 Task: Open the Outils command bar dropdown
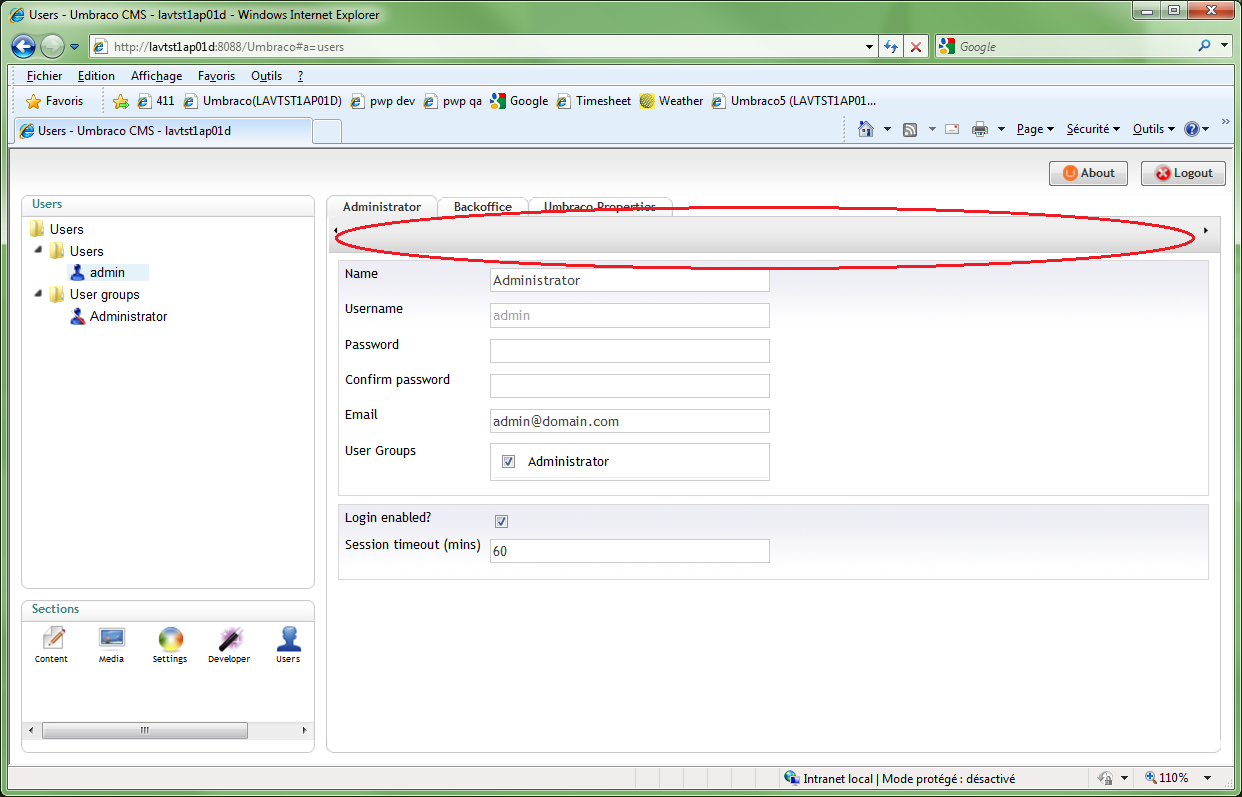[x=1154, y=129]
